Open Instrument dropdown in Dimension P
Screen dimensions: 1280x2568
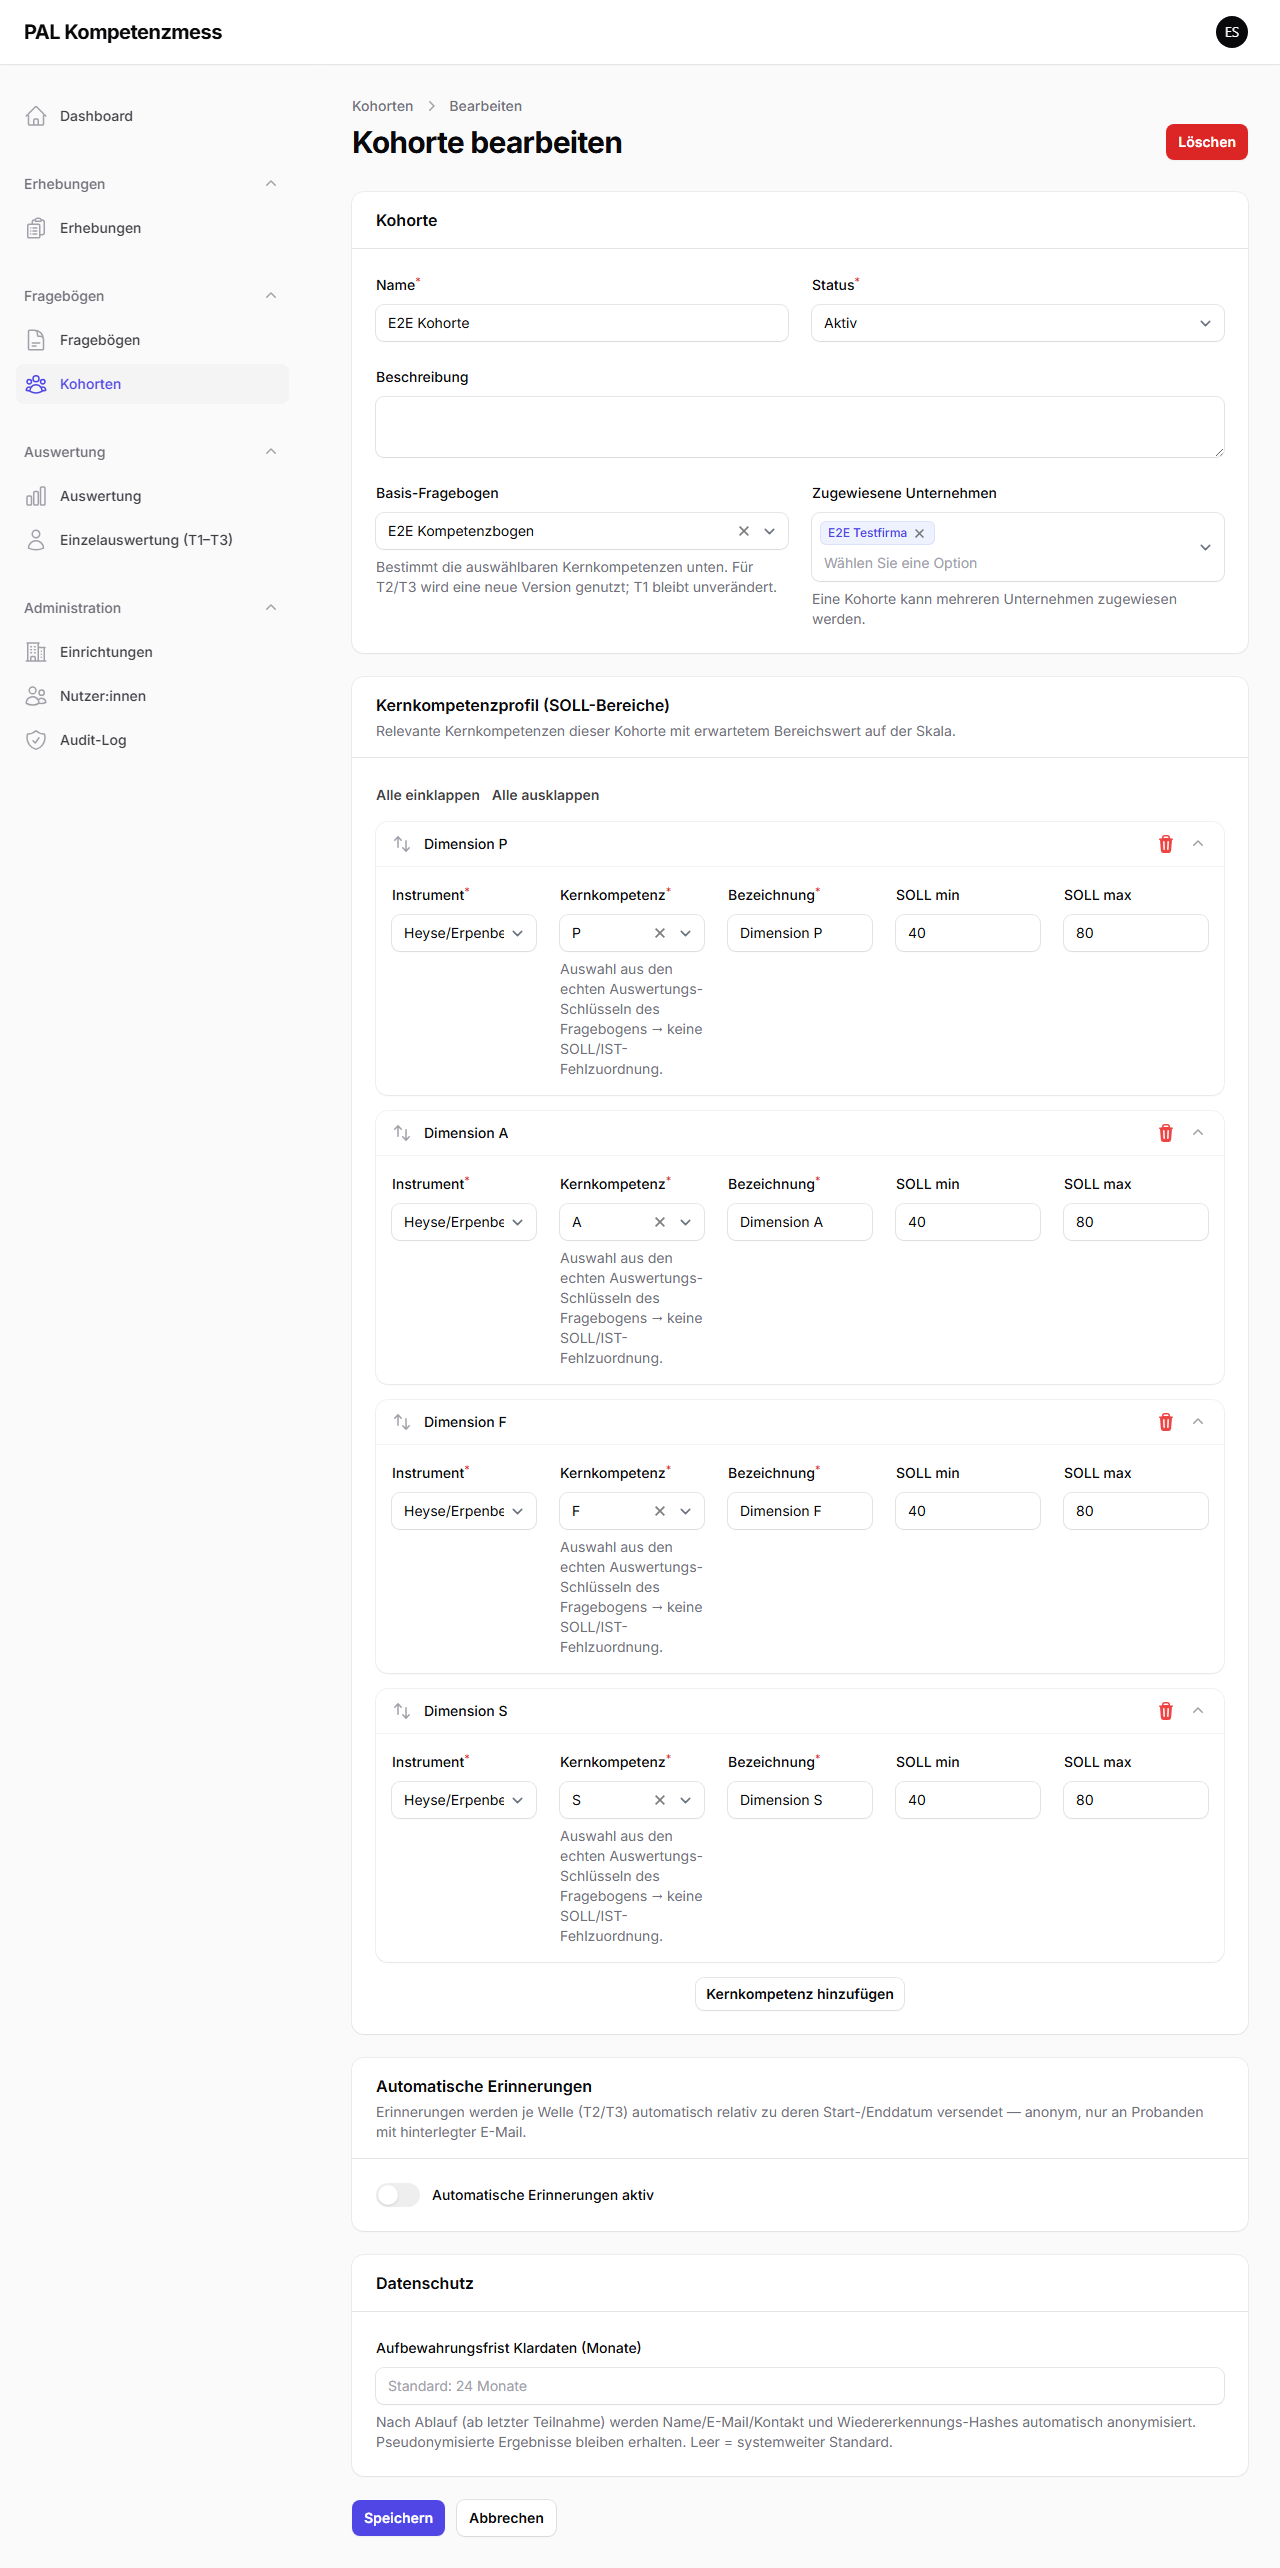click(x=464, y=933)
